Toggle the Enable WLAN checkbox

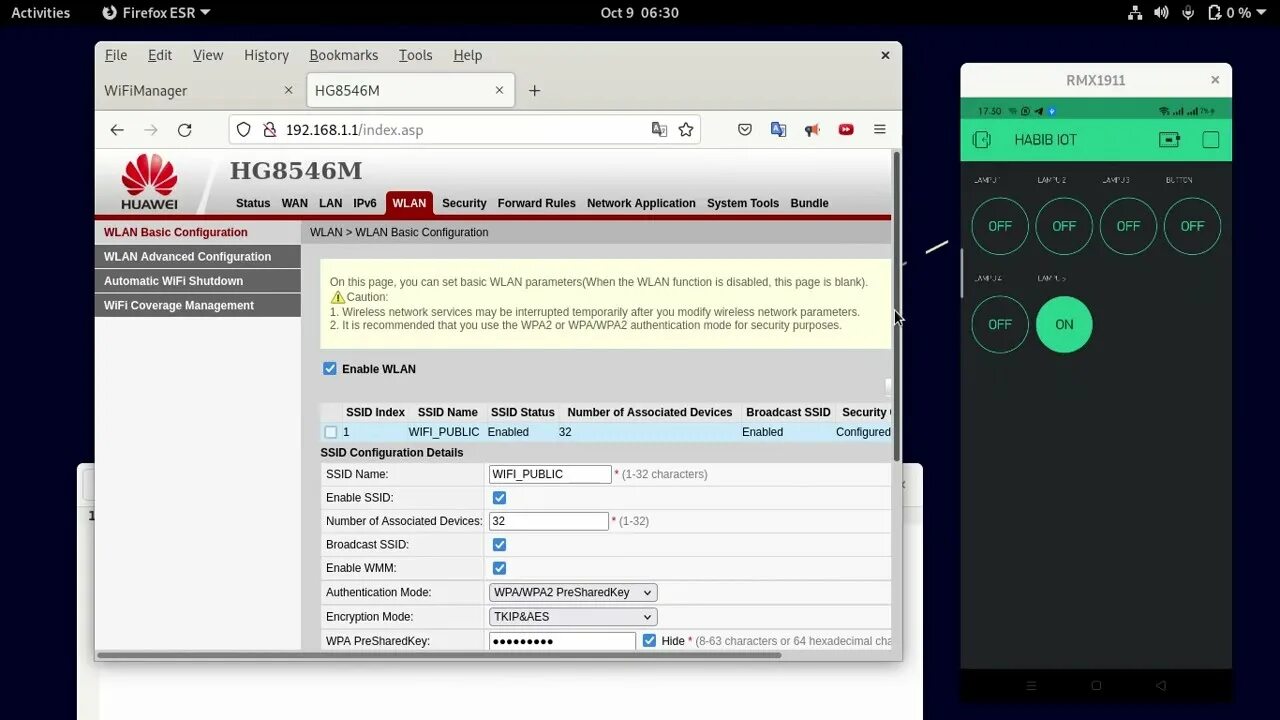click(330, 369)
